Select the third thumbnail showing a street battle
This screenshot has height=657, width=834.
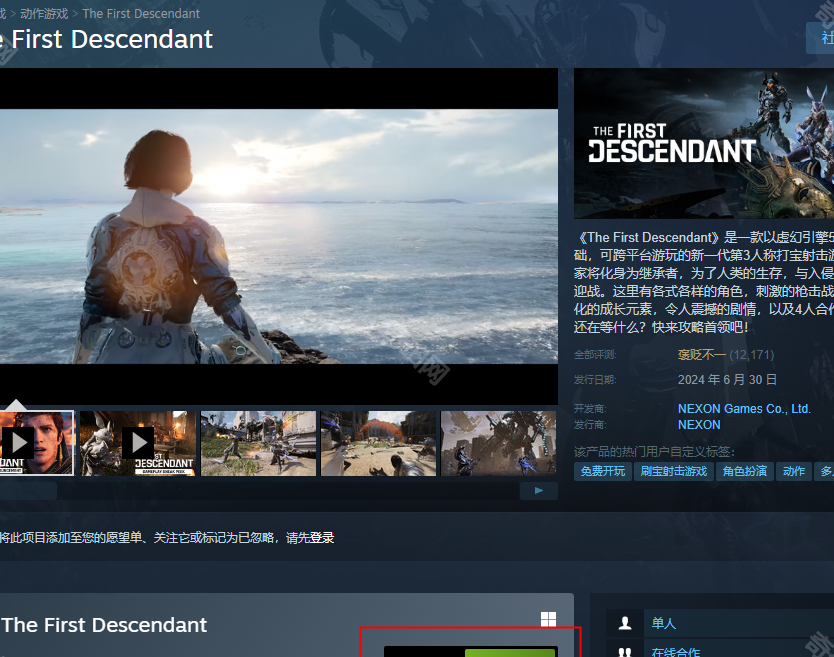258,443
